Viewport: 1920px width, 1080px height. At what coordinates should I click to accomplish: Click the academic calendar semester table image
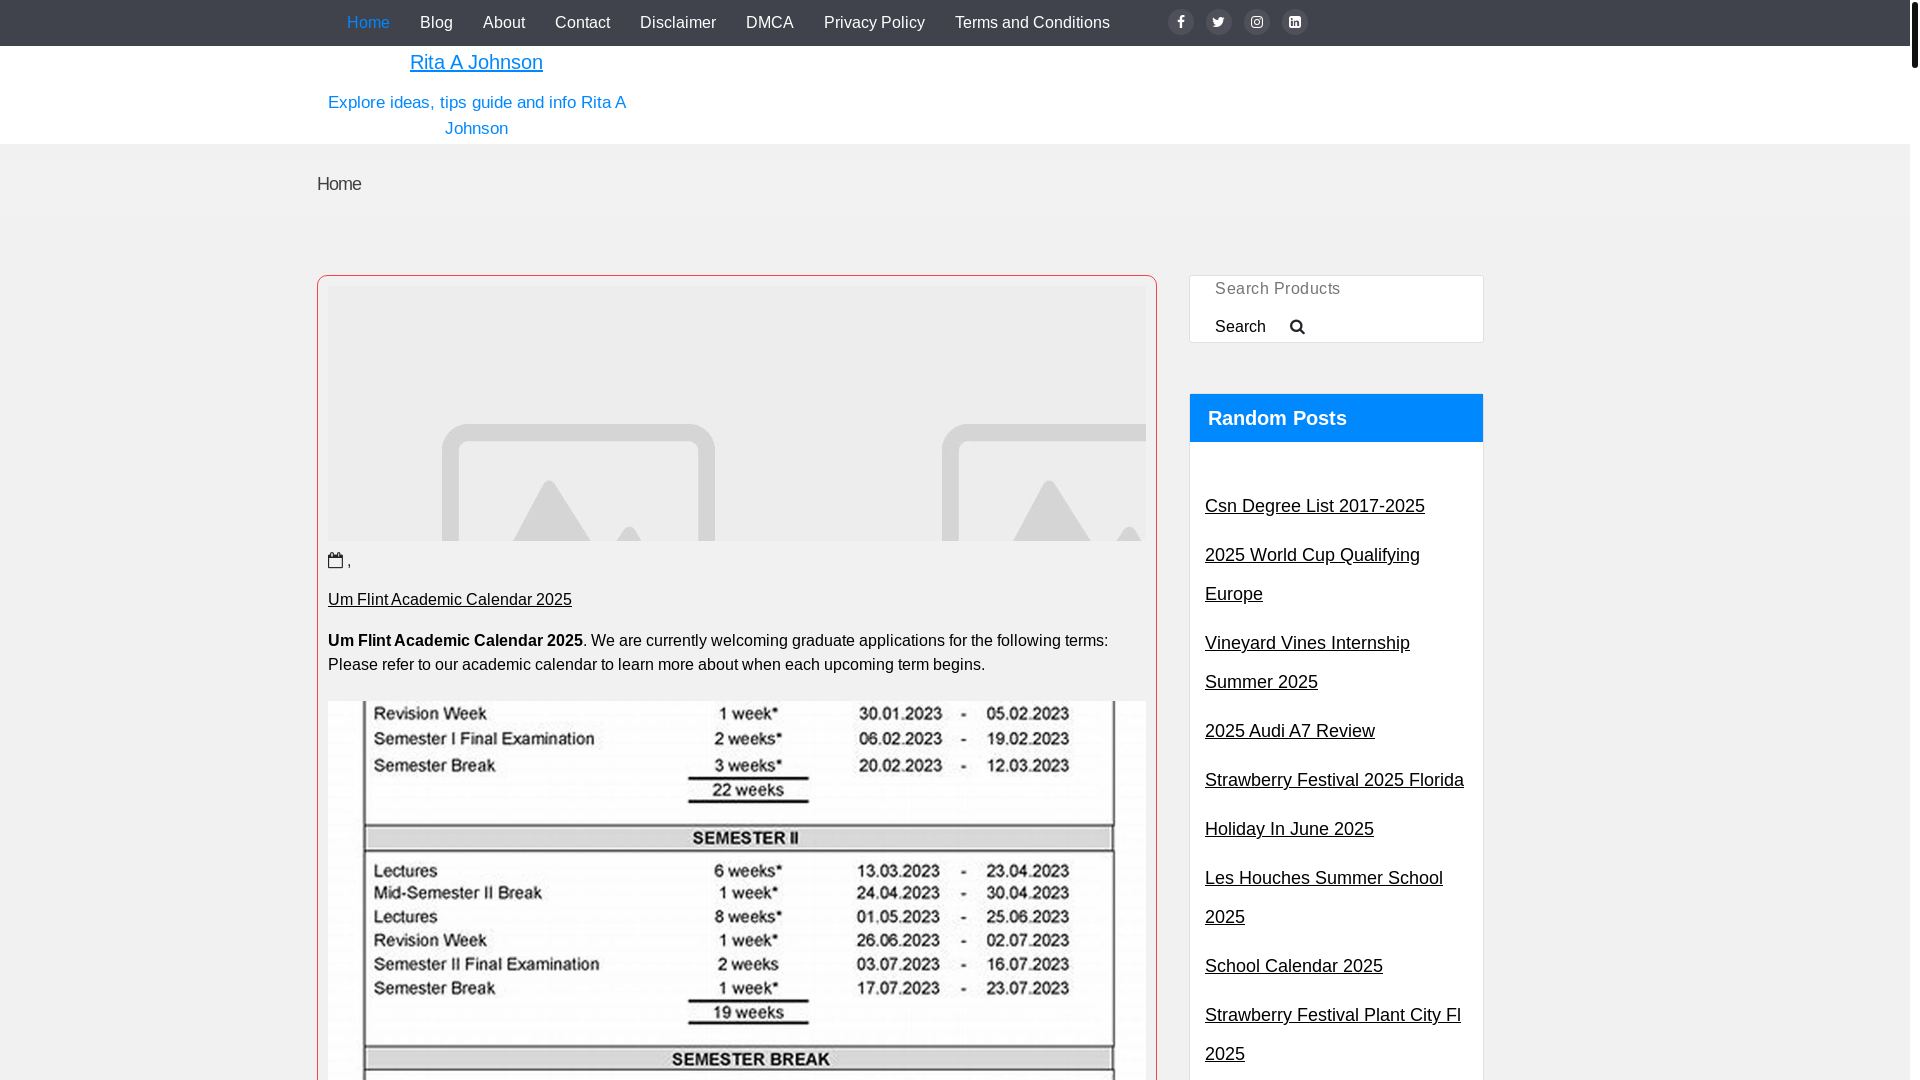737,890
